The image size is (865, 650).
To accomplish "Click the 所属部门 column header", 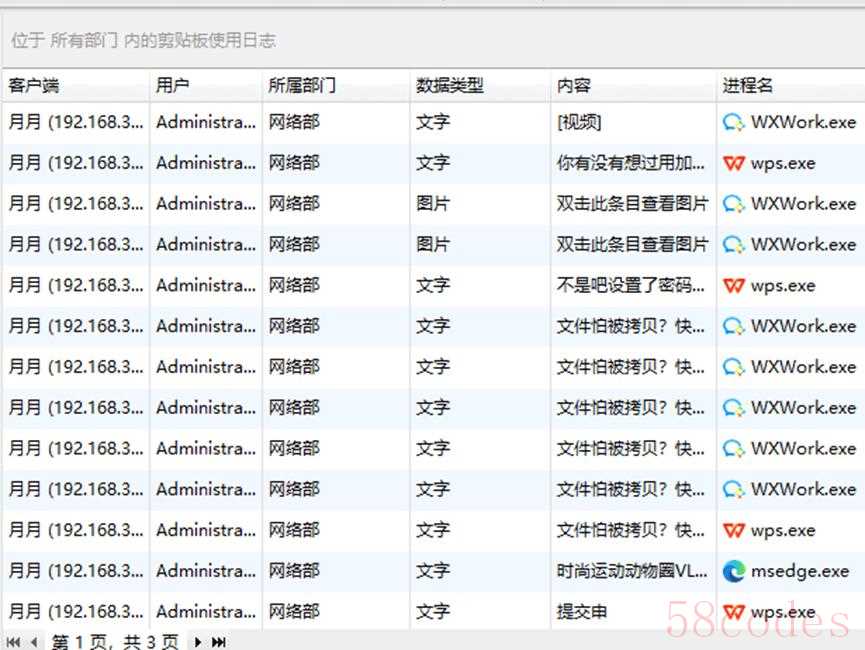I will tap(301, 86).
